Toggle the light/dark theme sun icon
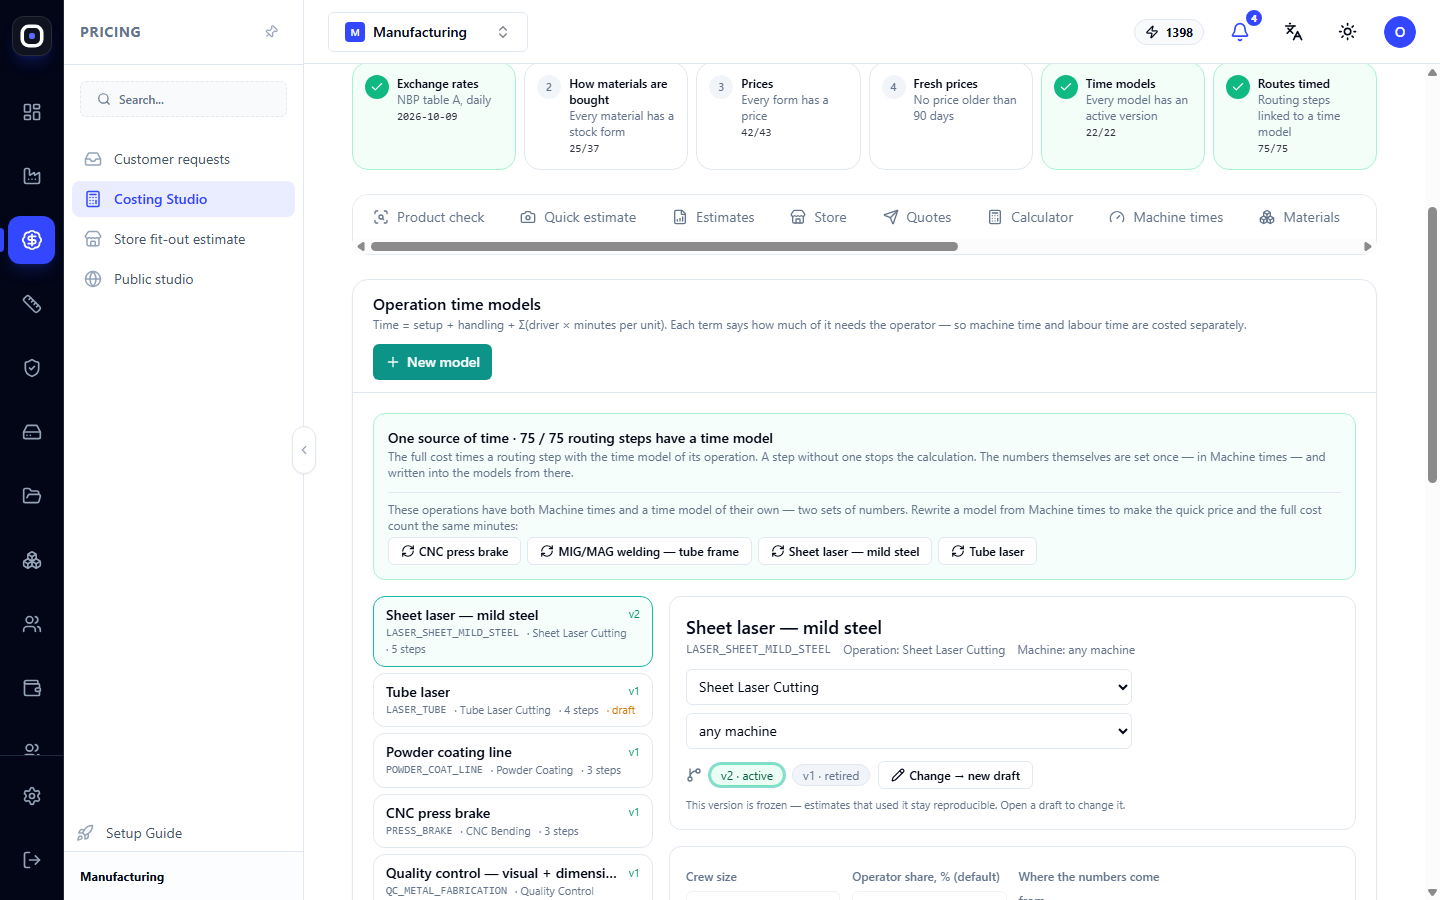The width and height of the screenshot is (1440, 900). click(x=1347, y=32)
